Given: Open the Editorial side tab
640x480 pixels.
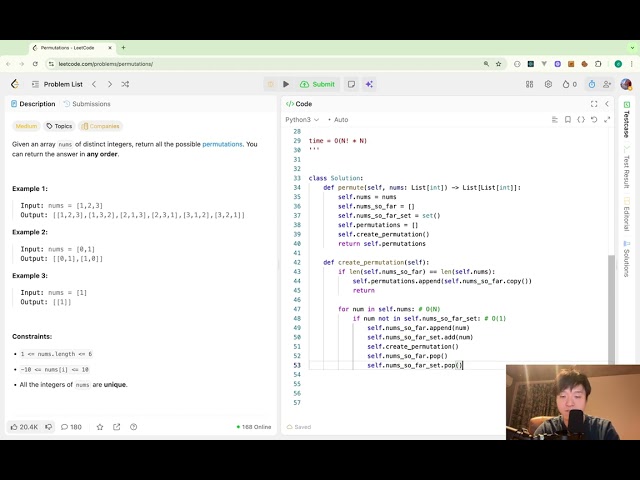Looking at the screenshot, I should [x=627, y=215].
